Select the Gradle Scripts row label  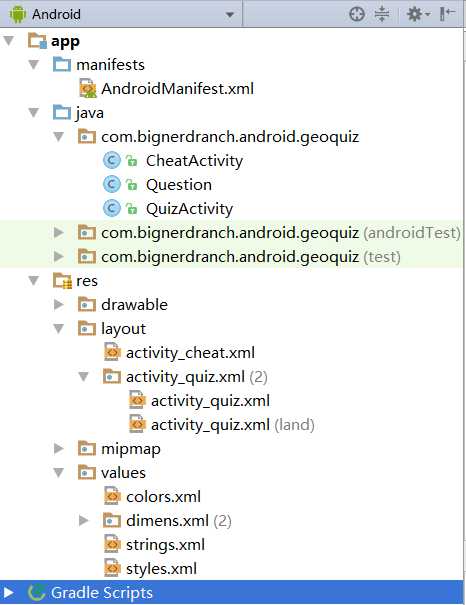click(102, 593)
